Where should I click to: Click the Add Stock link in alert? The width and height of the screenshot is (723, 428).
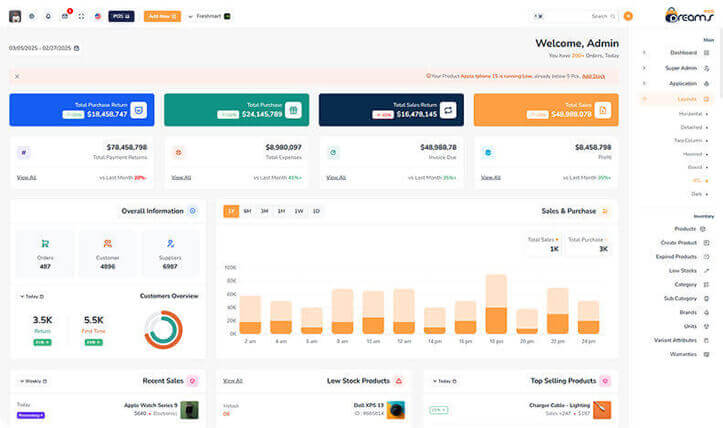(594, 76)
